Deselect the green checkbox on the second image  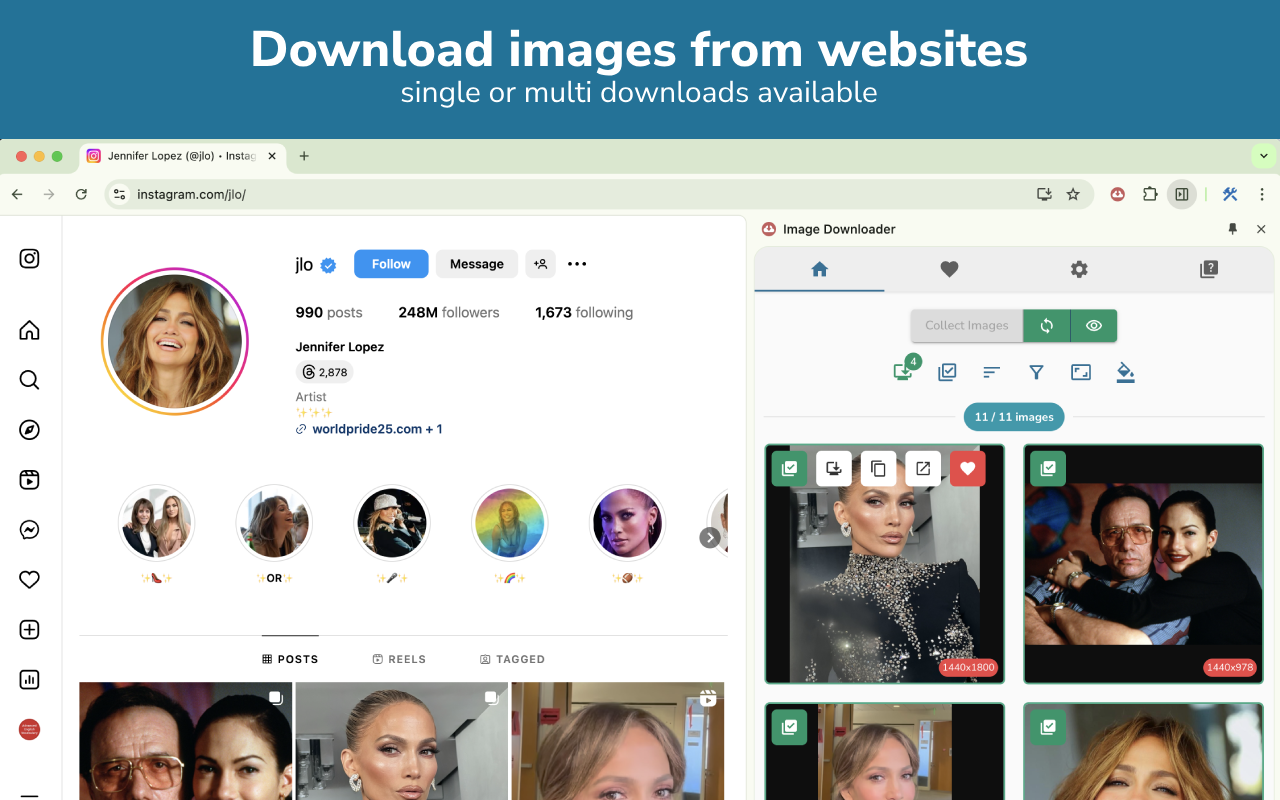[x=1047, y=467]
